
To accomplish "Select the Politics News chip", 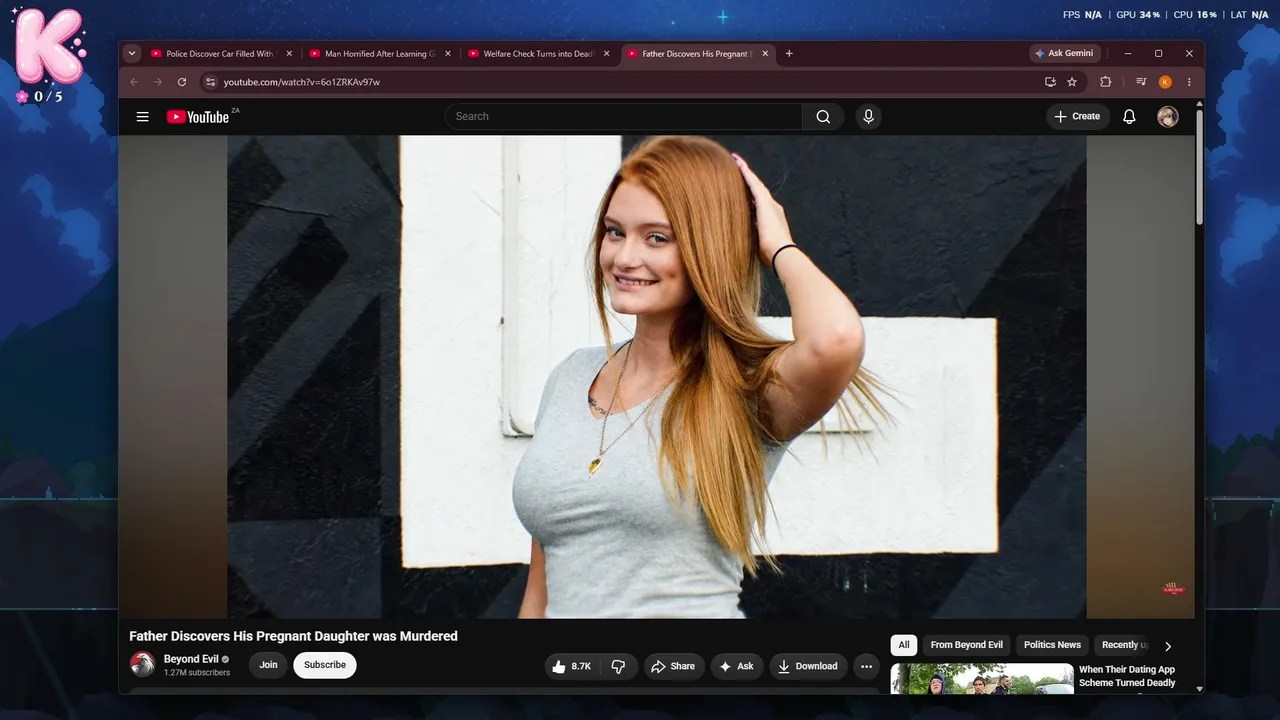I will [1052, 645].
